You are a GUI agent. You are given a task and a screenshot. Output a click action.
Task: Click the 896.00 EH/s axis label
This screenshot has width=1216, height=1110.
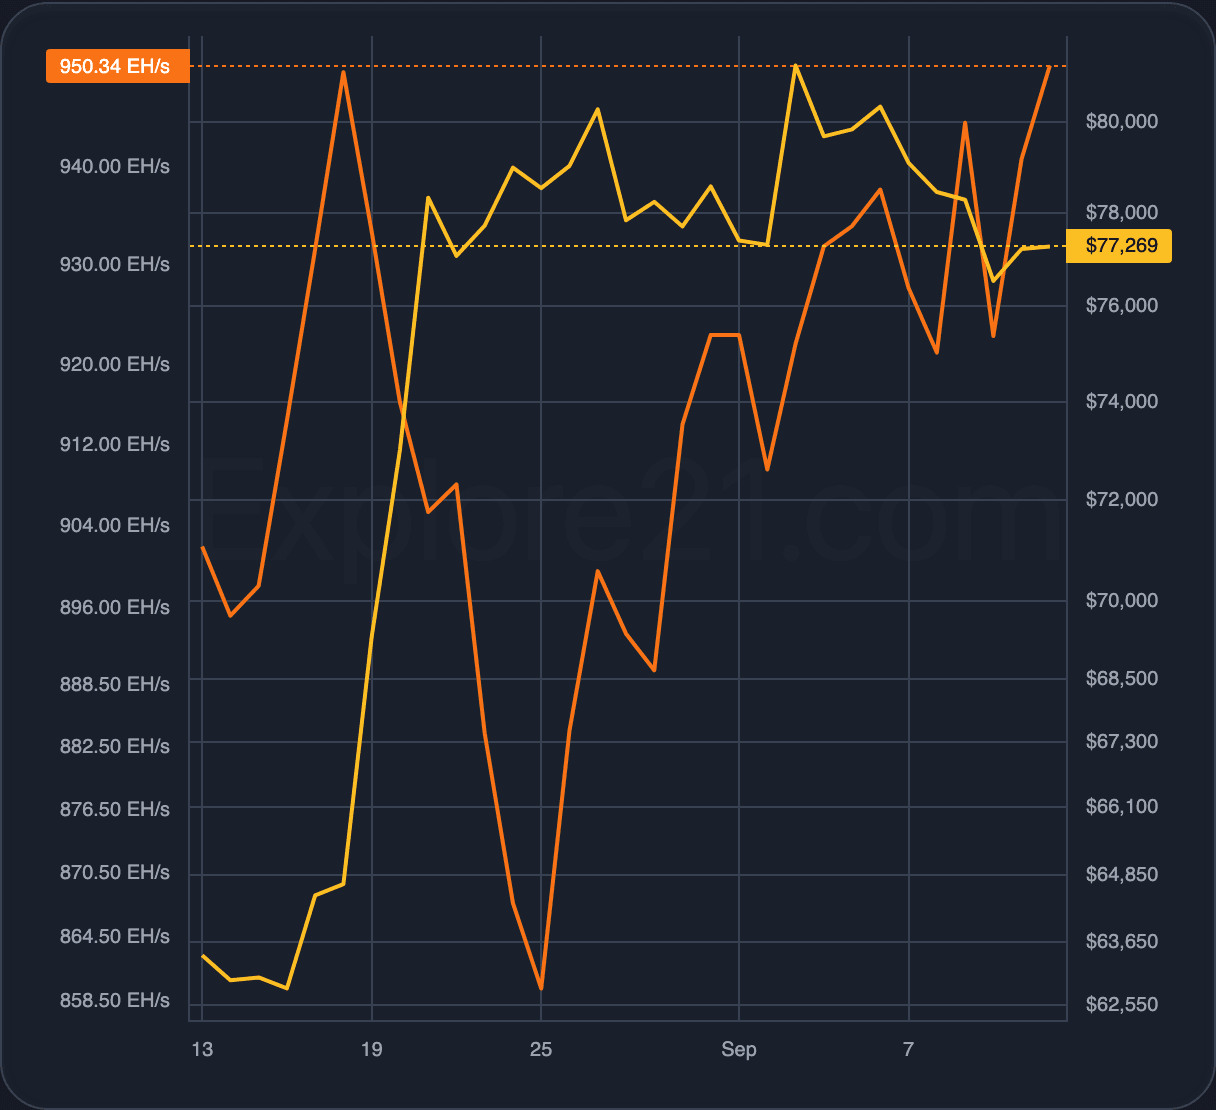tap(115, 608)
